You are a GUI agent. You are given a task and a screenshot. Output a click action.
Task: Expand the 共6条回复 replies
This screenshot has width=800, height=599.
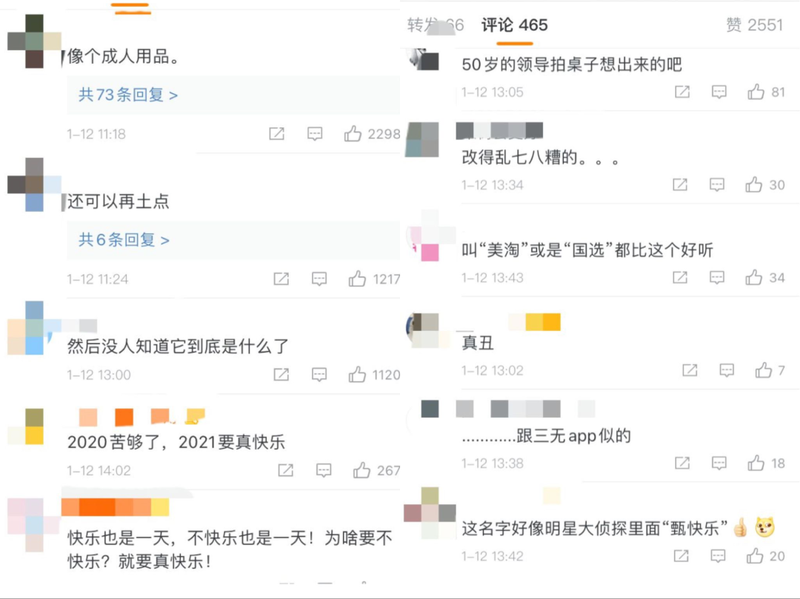(x=124, y=239)
